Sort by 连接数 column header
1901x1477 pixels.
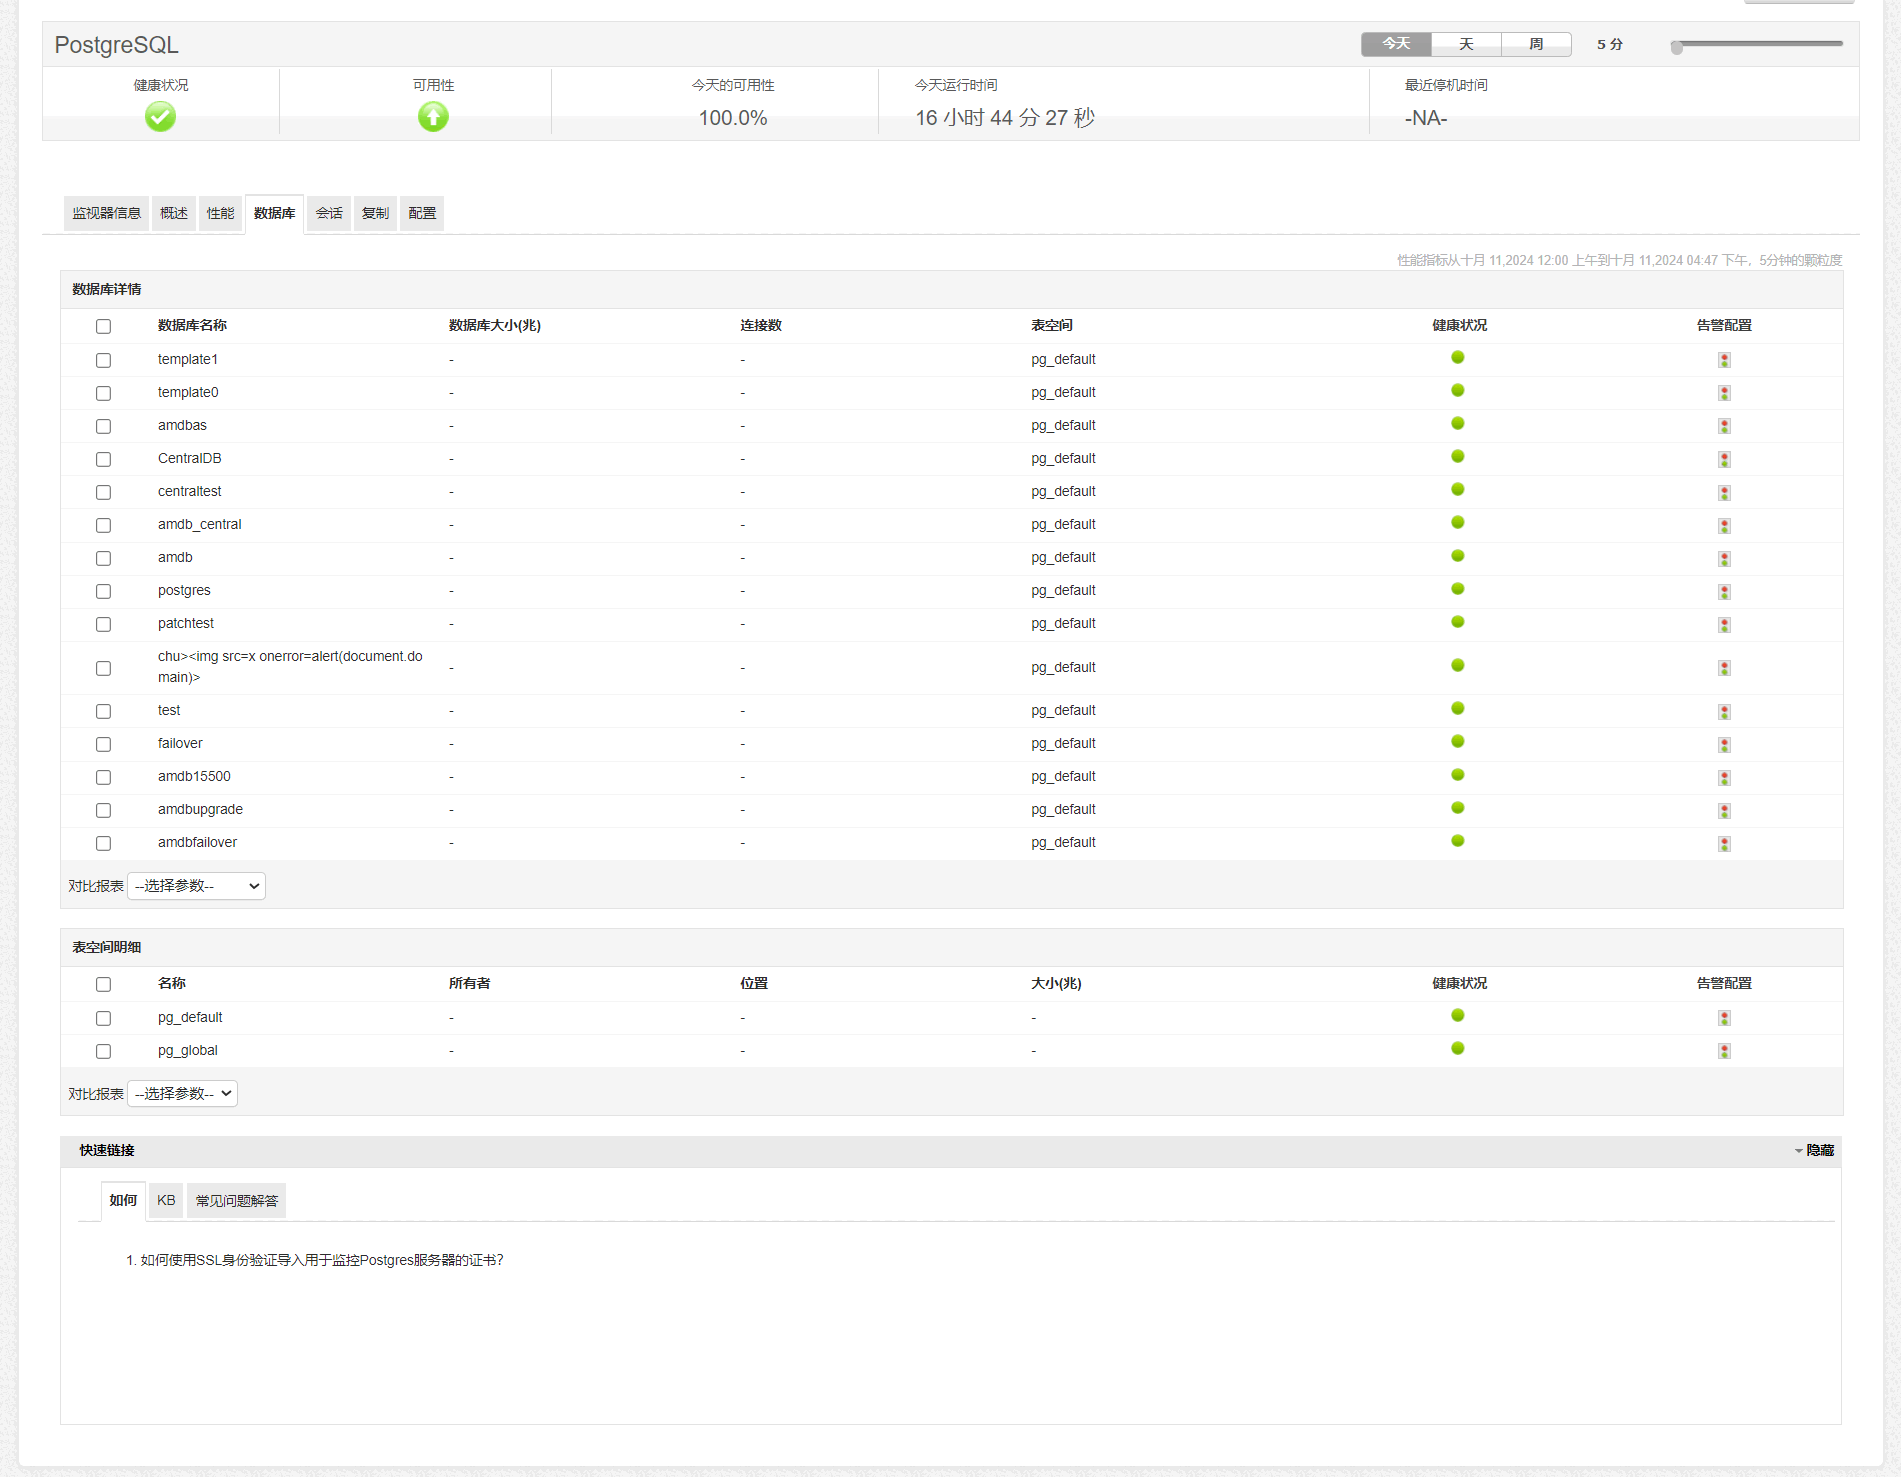point(761,325)
